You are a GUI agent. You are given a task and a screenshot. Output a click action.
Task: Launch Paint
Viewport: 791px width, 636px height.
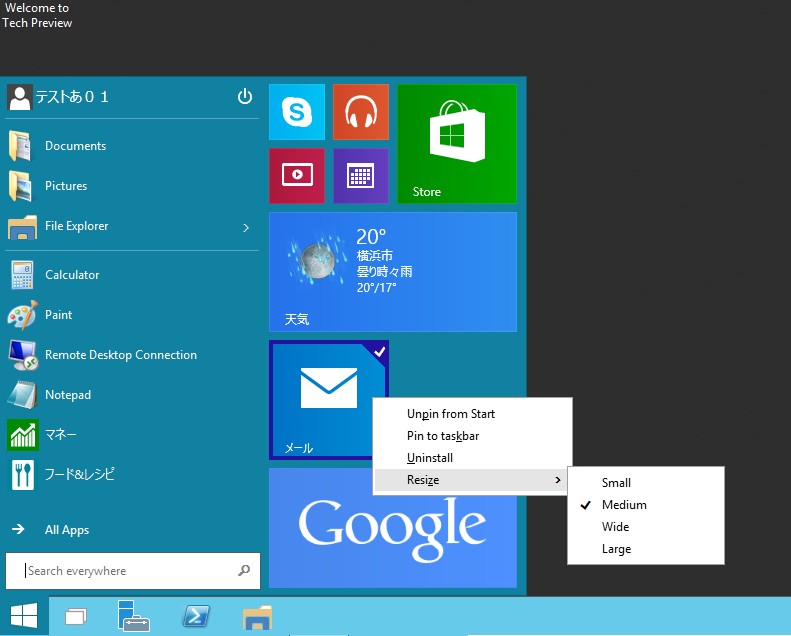(x=132, y=315)
